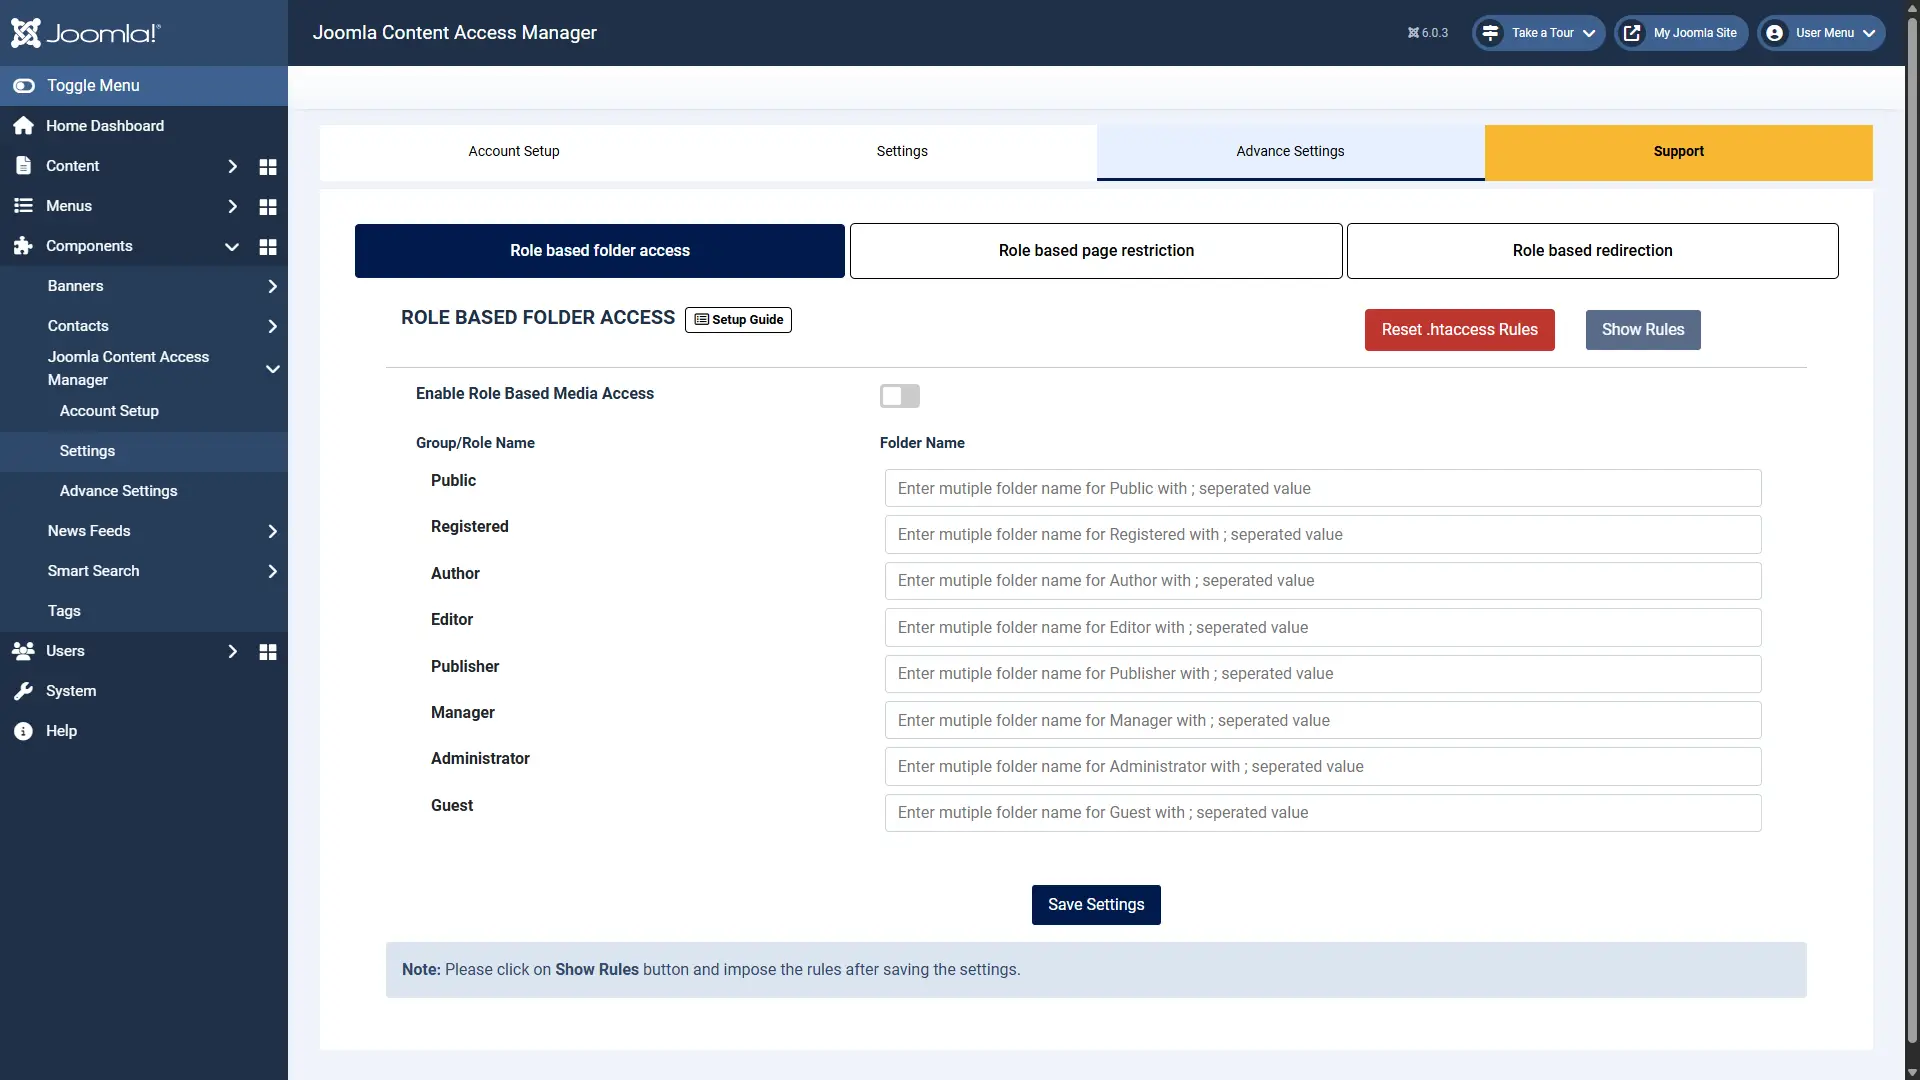Focus the Author folder name field
The height and width of the screenshot is (1080, 1920).
1323,581
